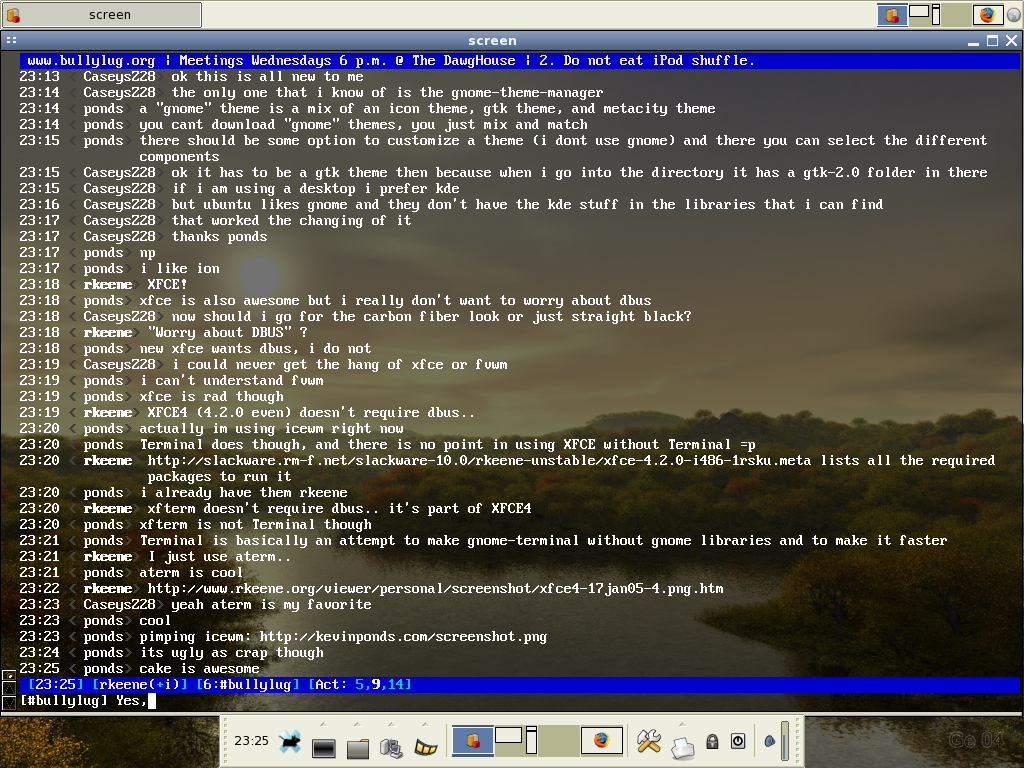Expand the arrow above the terminal launcher

(x=323, y=724)
